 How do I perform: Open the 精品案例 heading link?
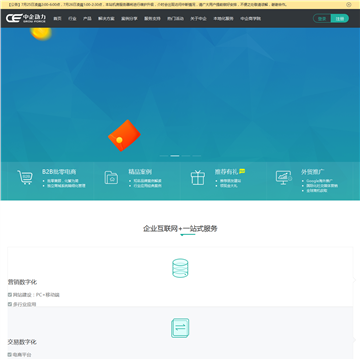[140, 172]
